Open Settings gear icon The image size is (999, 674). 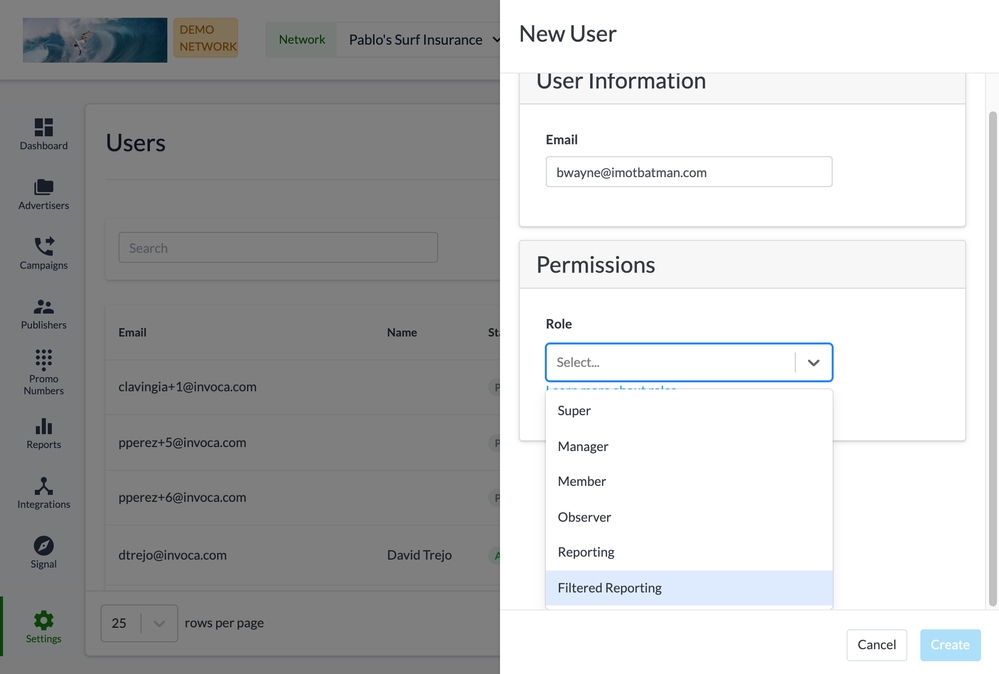tap(44, 620)
